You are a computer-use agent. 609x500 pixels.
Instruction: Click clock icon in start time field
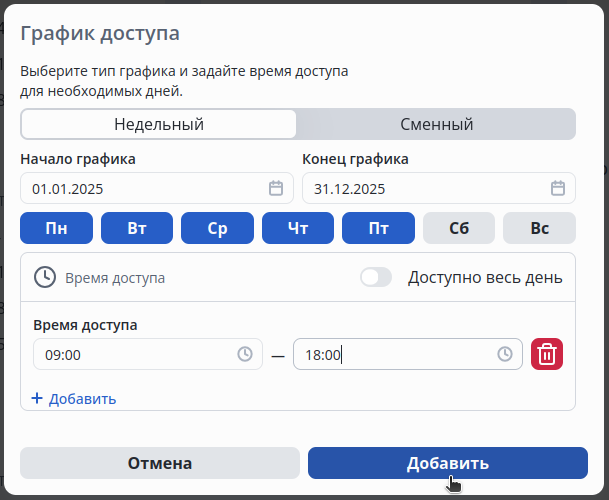click(x=245, y=354)
